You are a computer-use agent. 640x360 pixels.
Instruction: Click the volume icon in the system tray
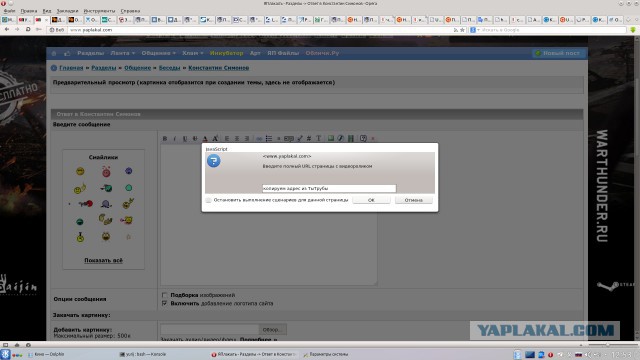click(x=588, y=355)
